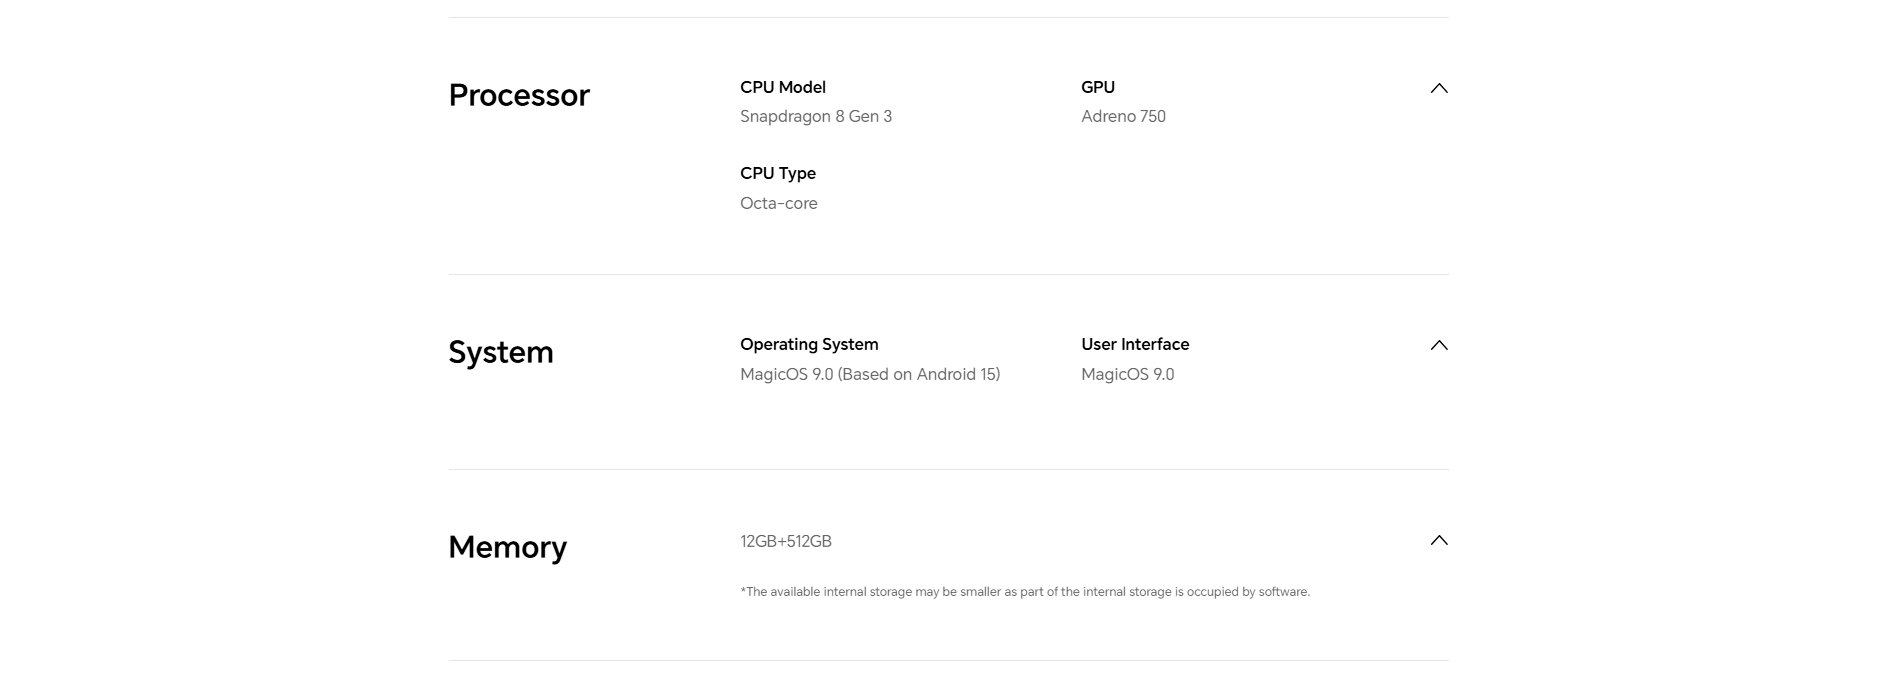Click the internal storage disclaimer footnote
The width and height of the screenshot is (1897, 682).
click(1025, 592)
